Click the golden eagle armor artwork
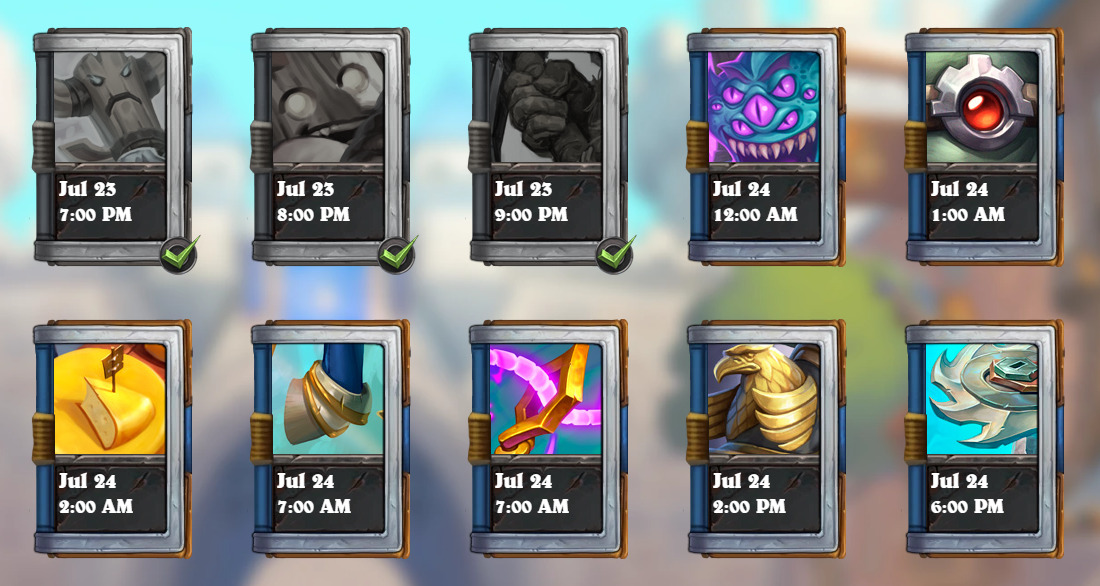The height and width of the screenshot is (586, 1100). coord(764,399)
